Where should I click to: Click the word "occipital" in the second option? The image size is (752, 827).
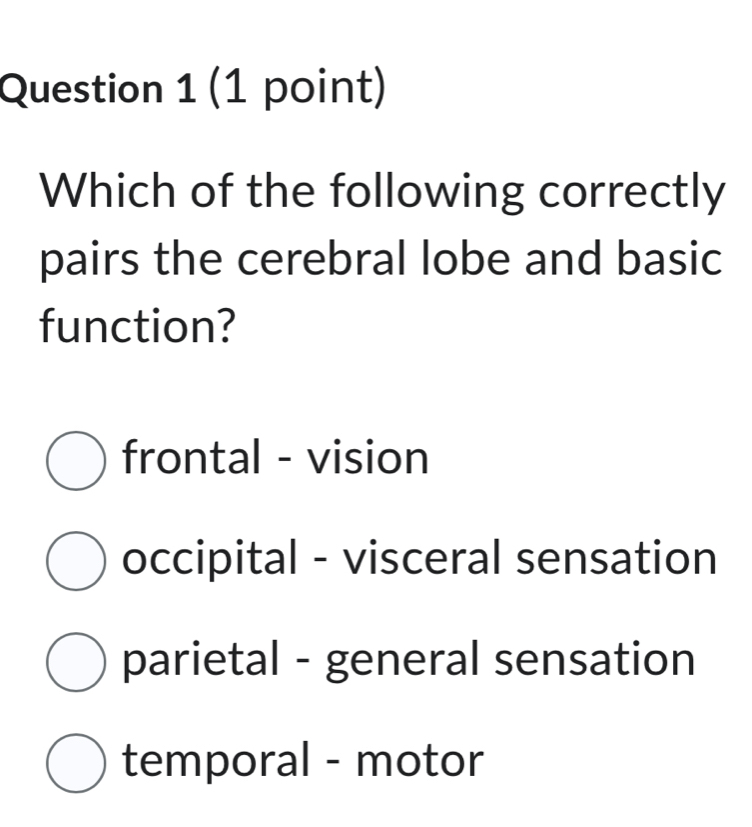pyautogui.click(x=208, y=560)
